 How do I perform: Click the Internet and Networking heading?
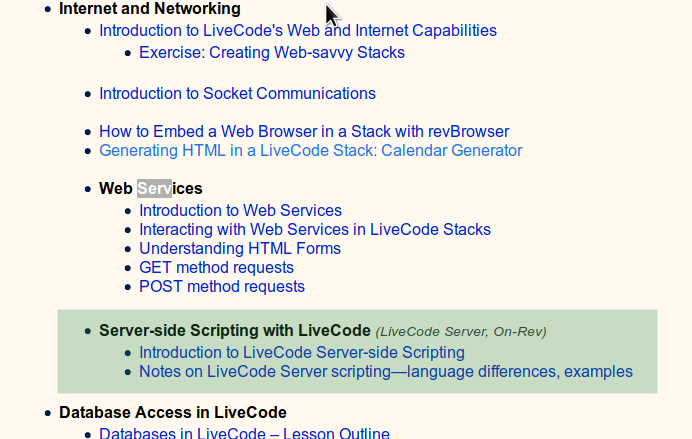tap(149, 9)
